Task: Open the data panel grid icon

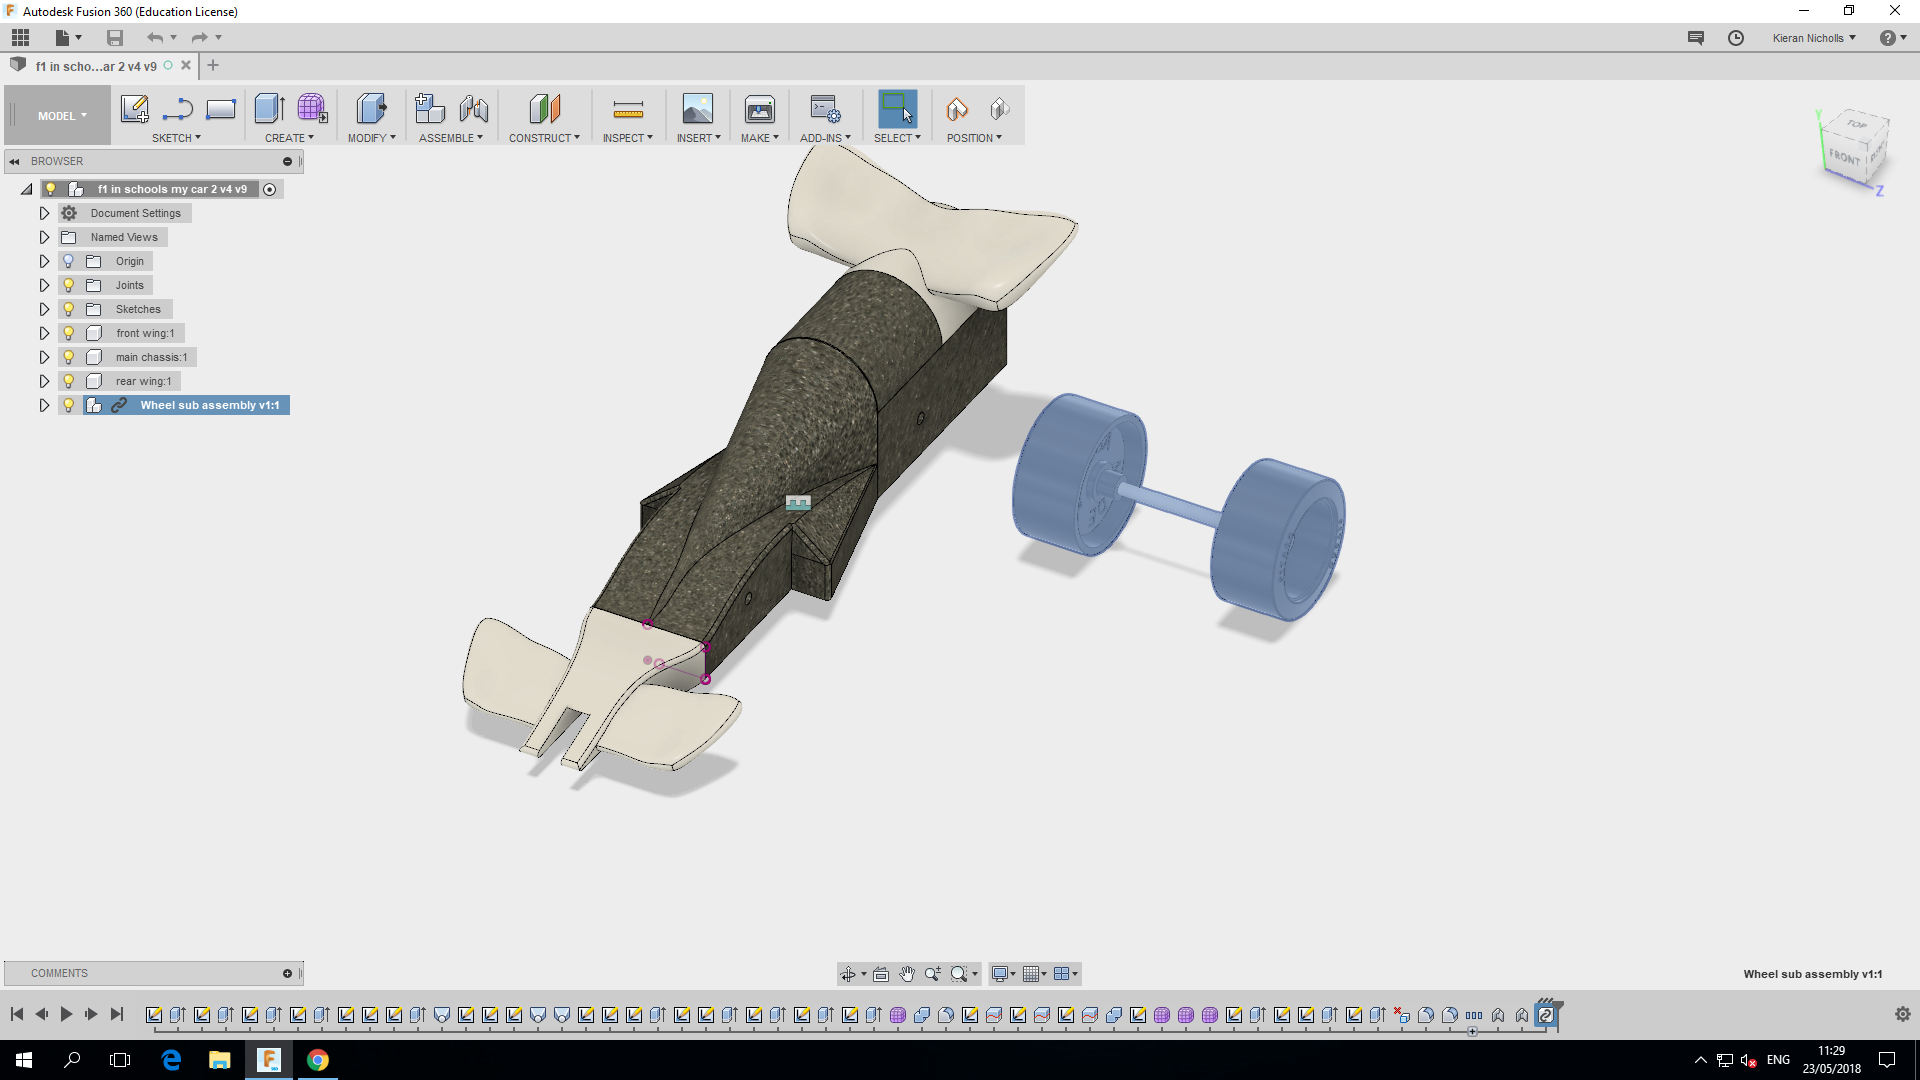Action: pos(21,38)
